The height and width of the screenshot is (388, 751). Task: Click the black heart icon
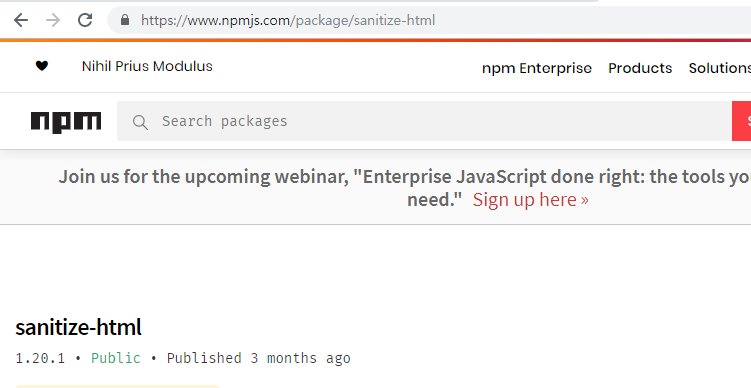42,66
